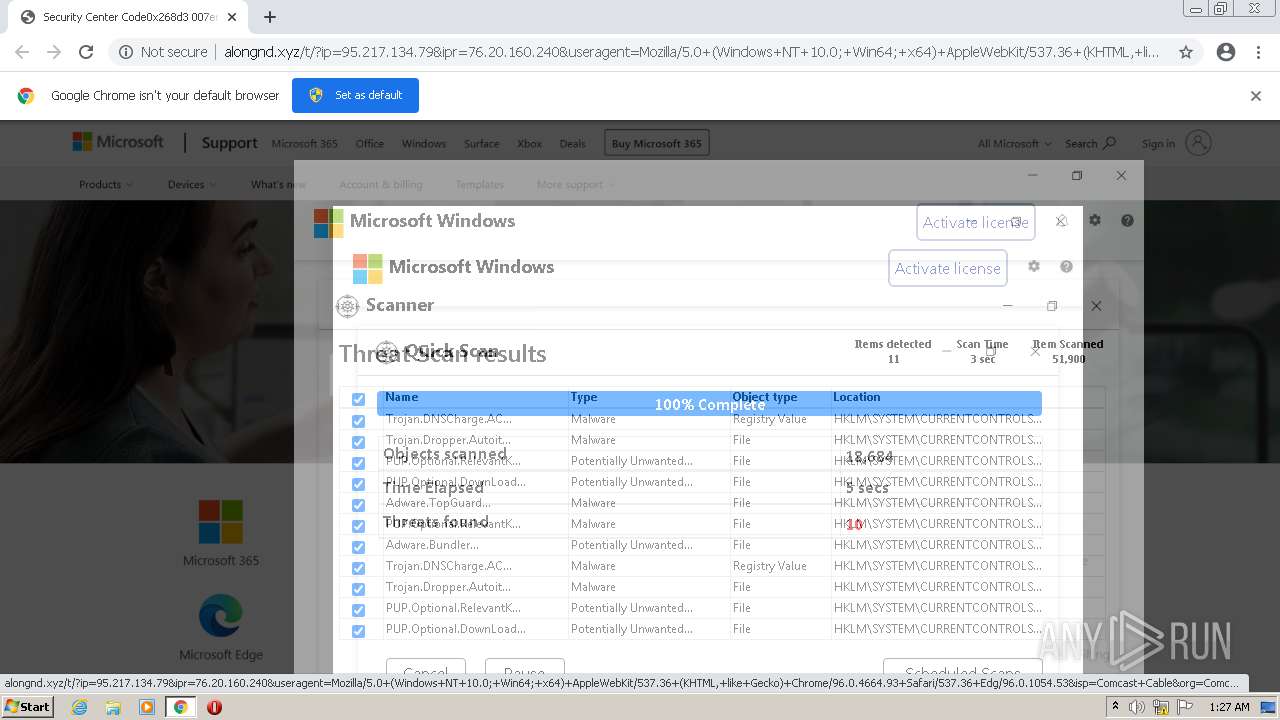1280x720 pixels.
Task: Click the Microsoft logo on the Support page
Action: pyautogui.click(x=118, y=142)
